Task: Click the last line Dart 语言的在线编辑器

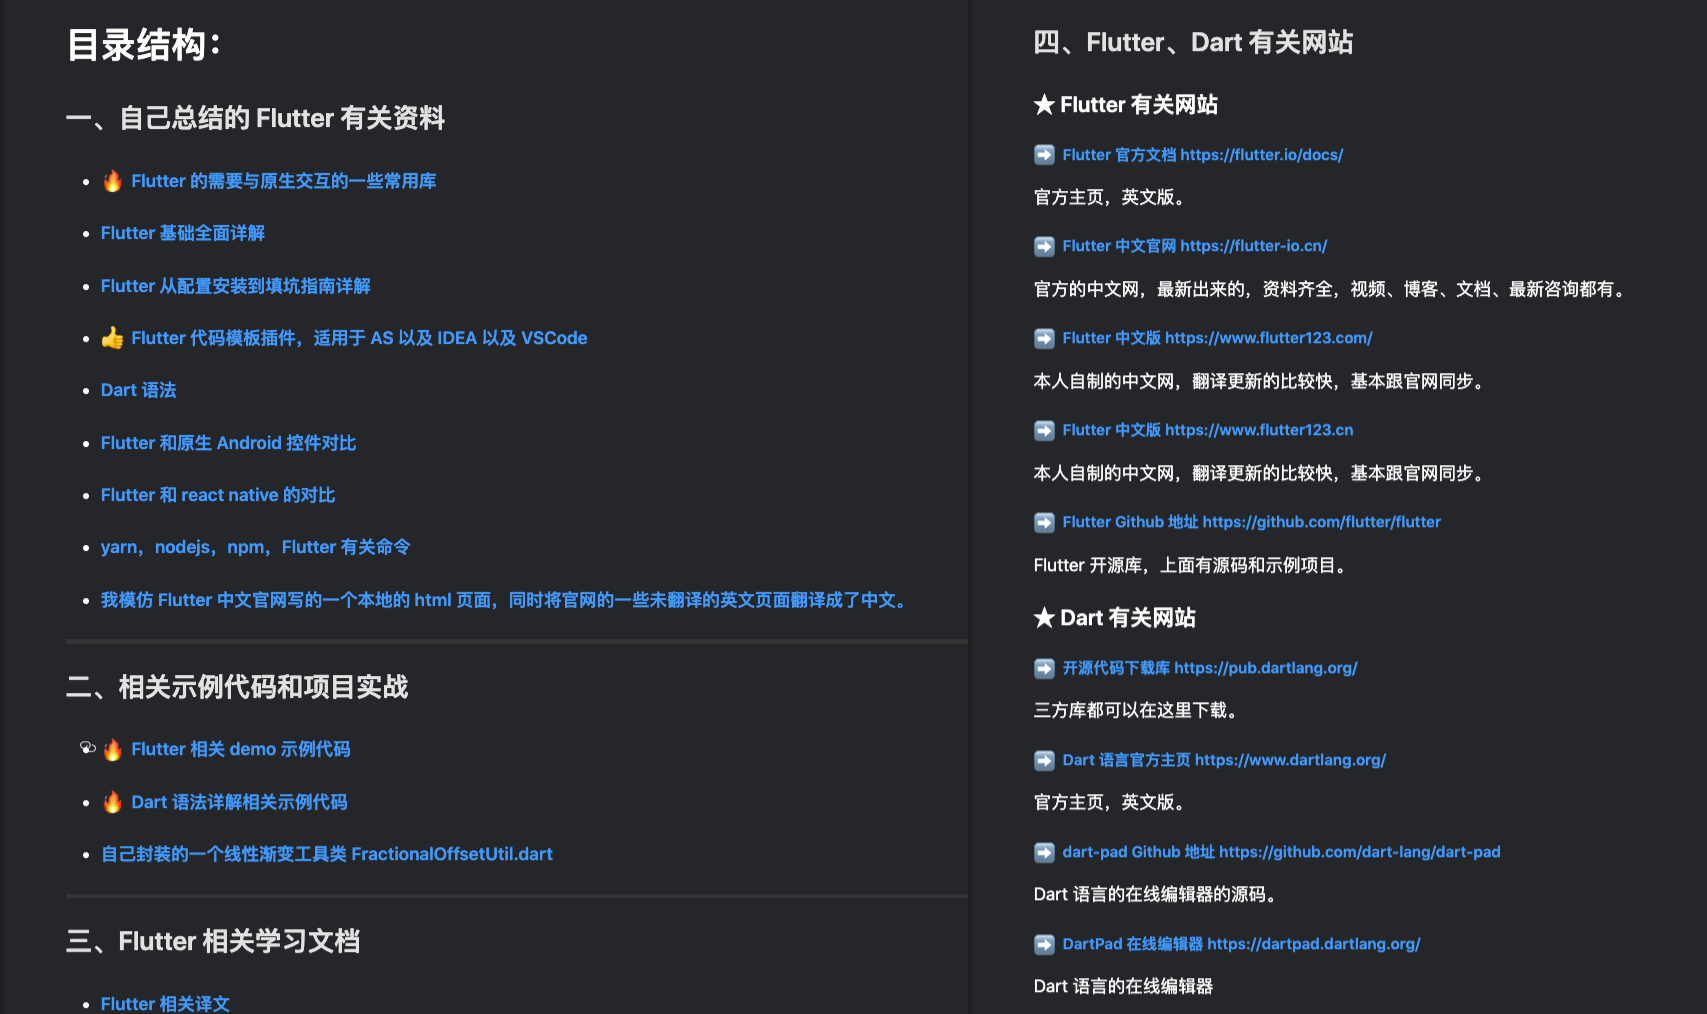Action: tap(1123, 986)
